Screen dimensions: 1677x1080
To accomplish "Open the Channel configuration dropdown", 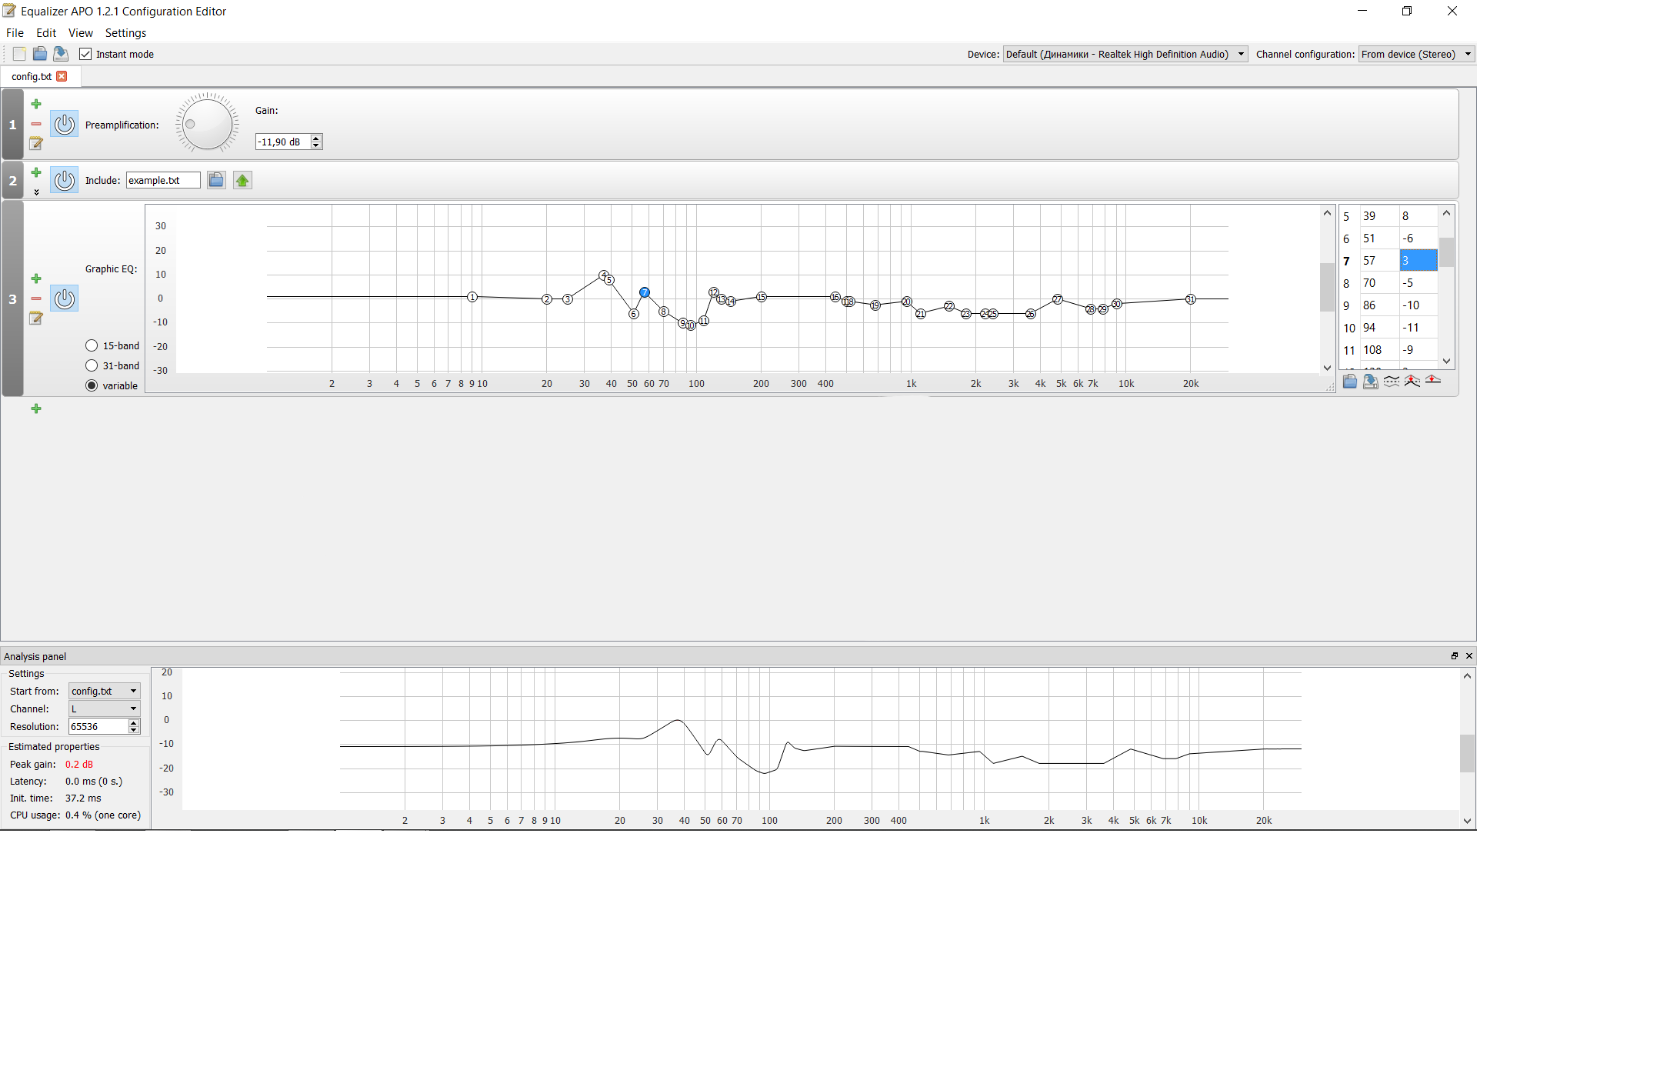I will (1417, 54).
